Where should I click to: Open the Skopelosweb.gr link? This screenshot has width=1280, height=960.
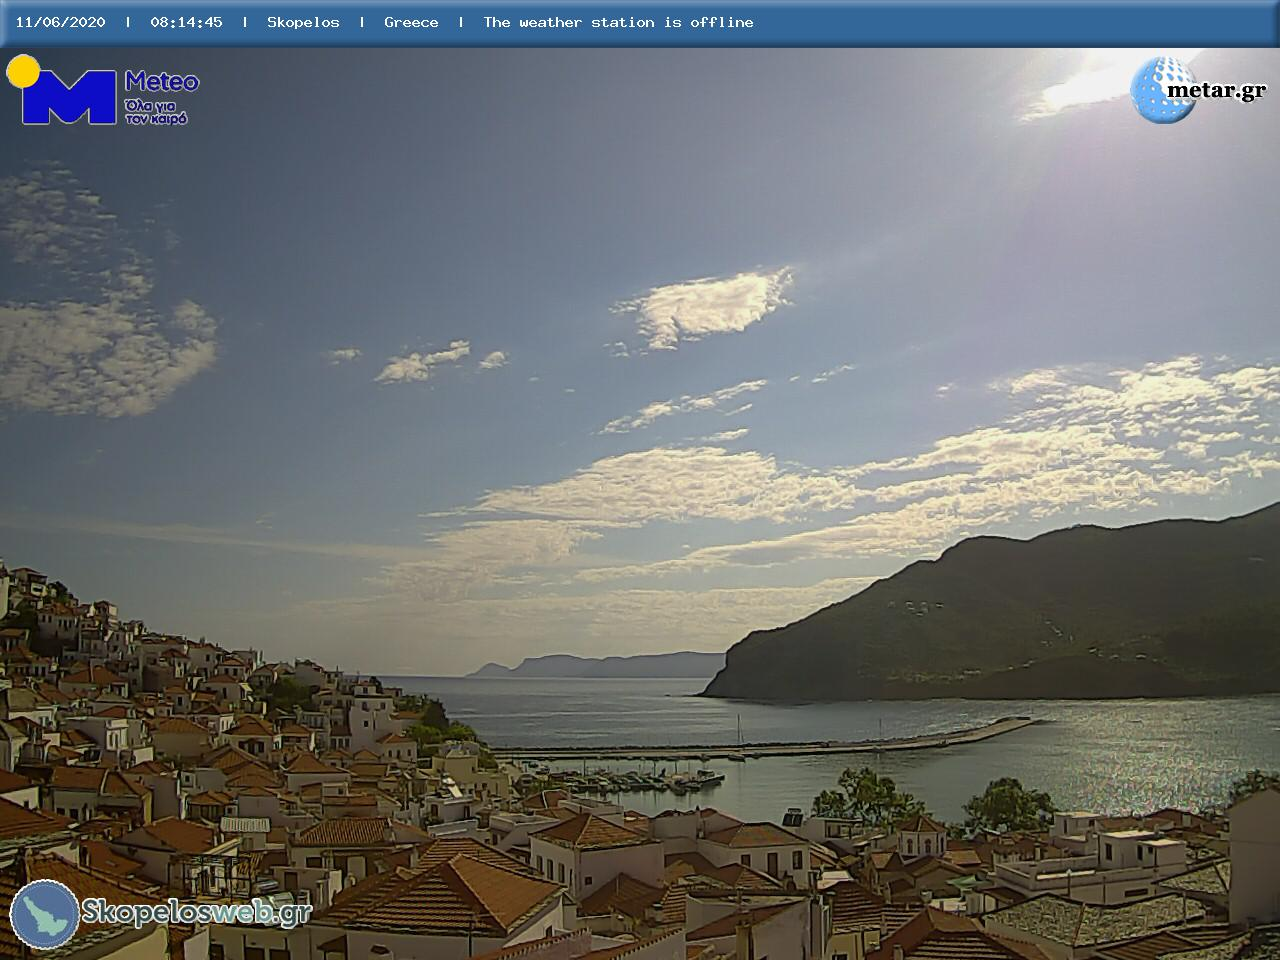pyautogui.click(x=196, y=912)
